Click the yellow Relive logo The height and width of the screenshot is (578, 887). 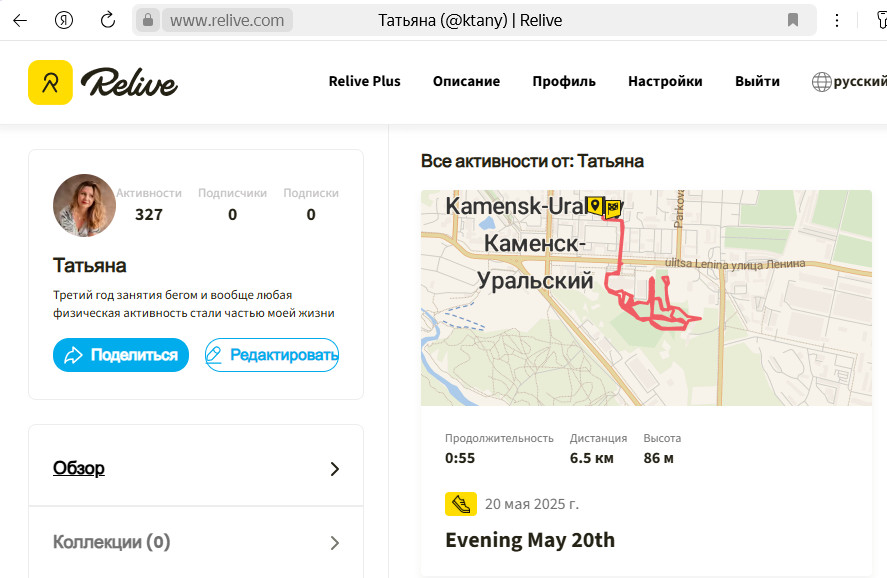pos(50,83)
